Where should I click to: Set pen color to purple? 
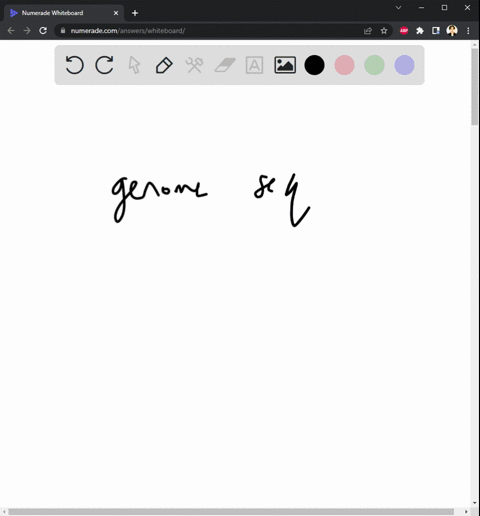click(404, 65)
